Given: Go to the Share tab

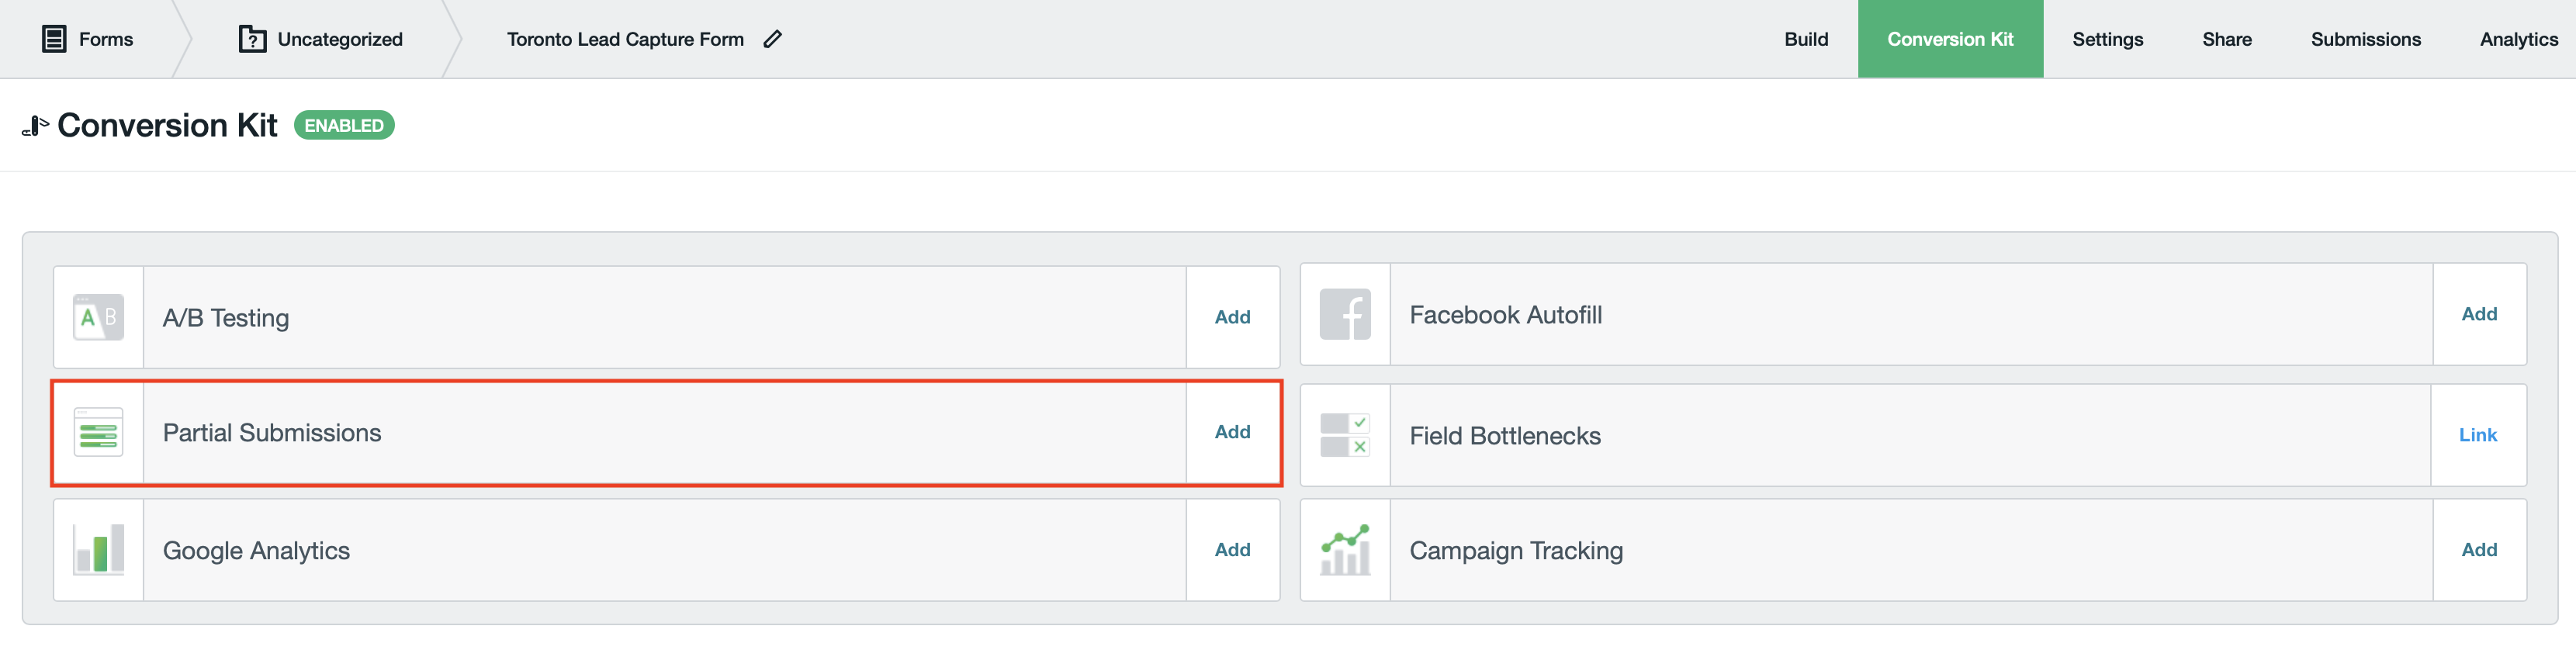Looking at the screenshot, I should (x=2226, y=39).
